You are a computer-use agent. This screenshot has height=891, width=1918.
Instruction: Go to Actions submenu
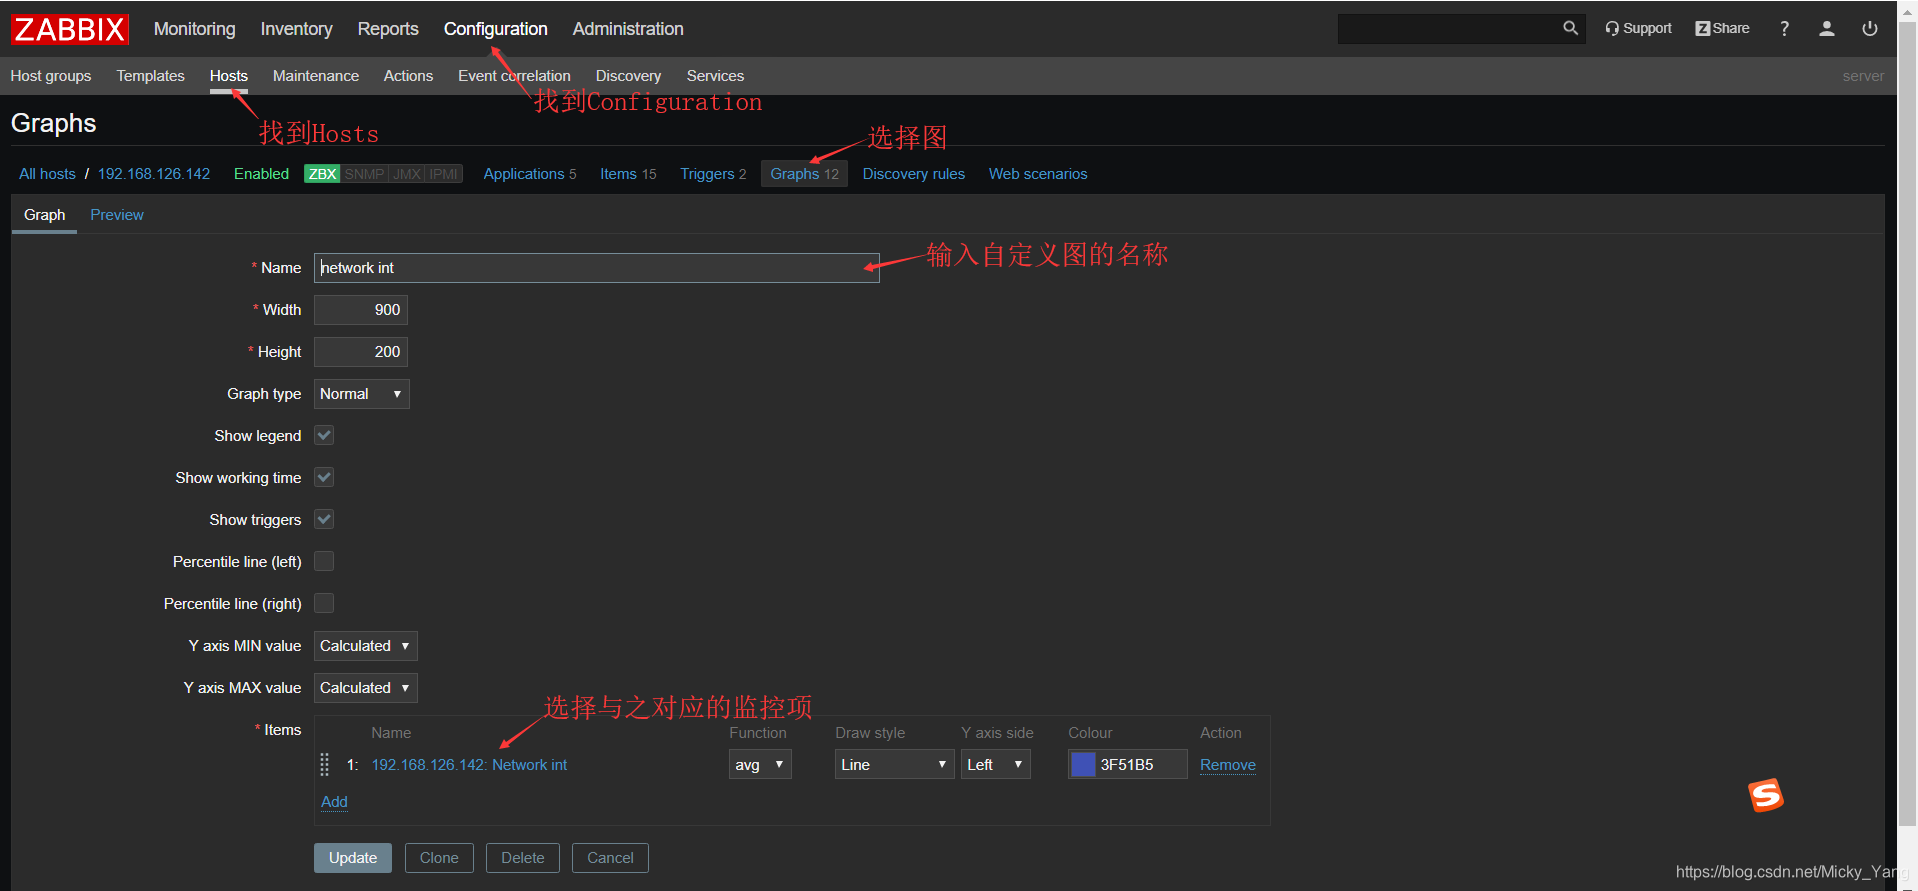409,76
